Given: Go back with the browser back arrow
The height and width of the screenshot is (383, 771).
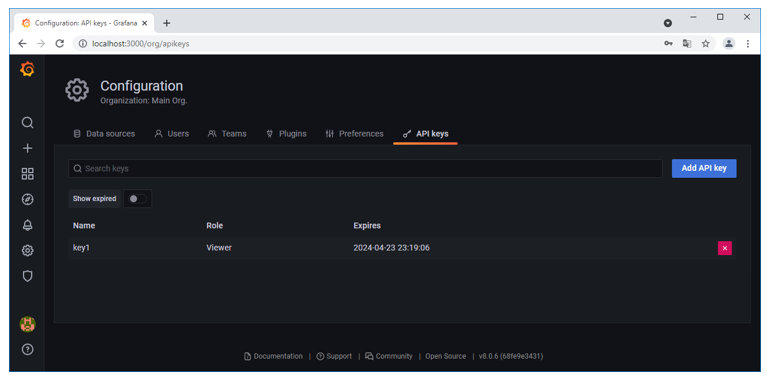Looking at the screenshot, I should coord(22,44).
